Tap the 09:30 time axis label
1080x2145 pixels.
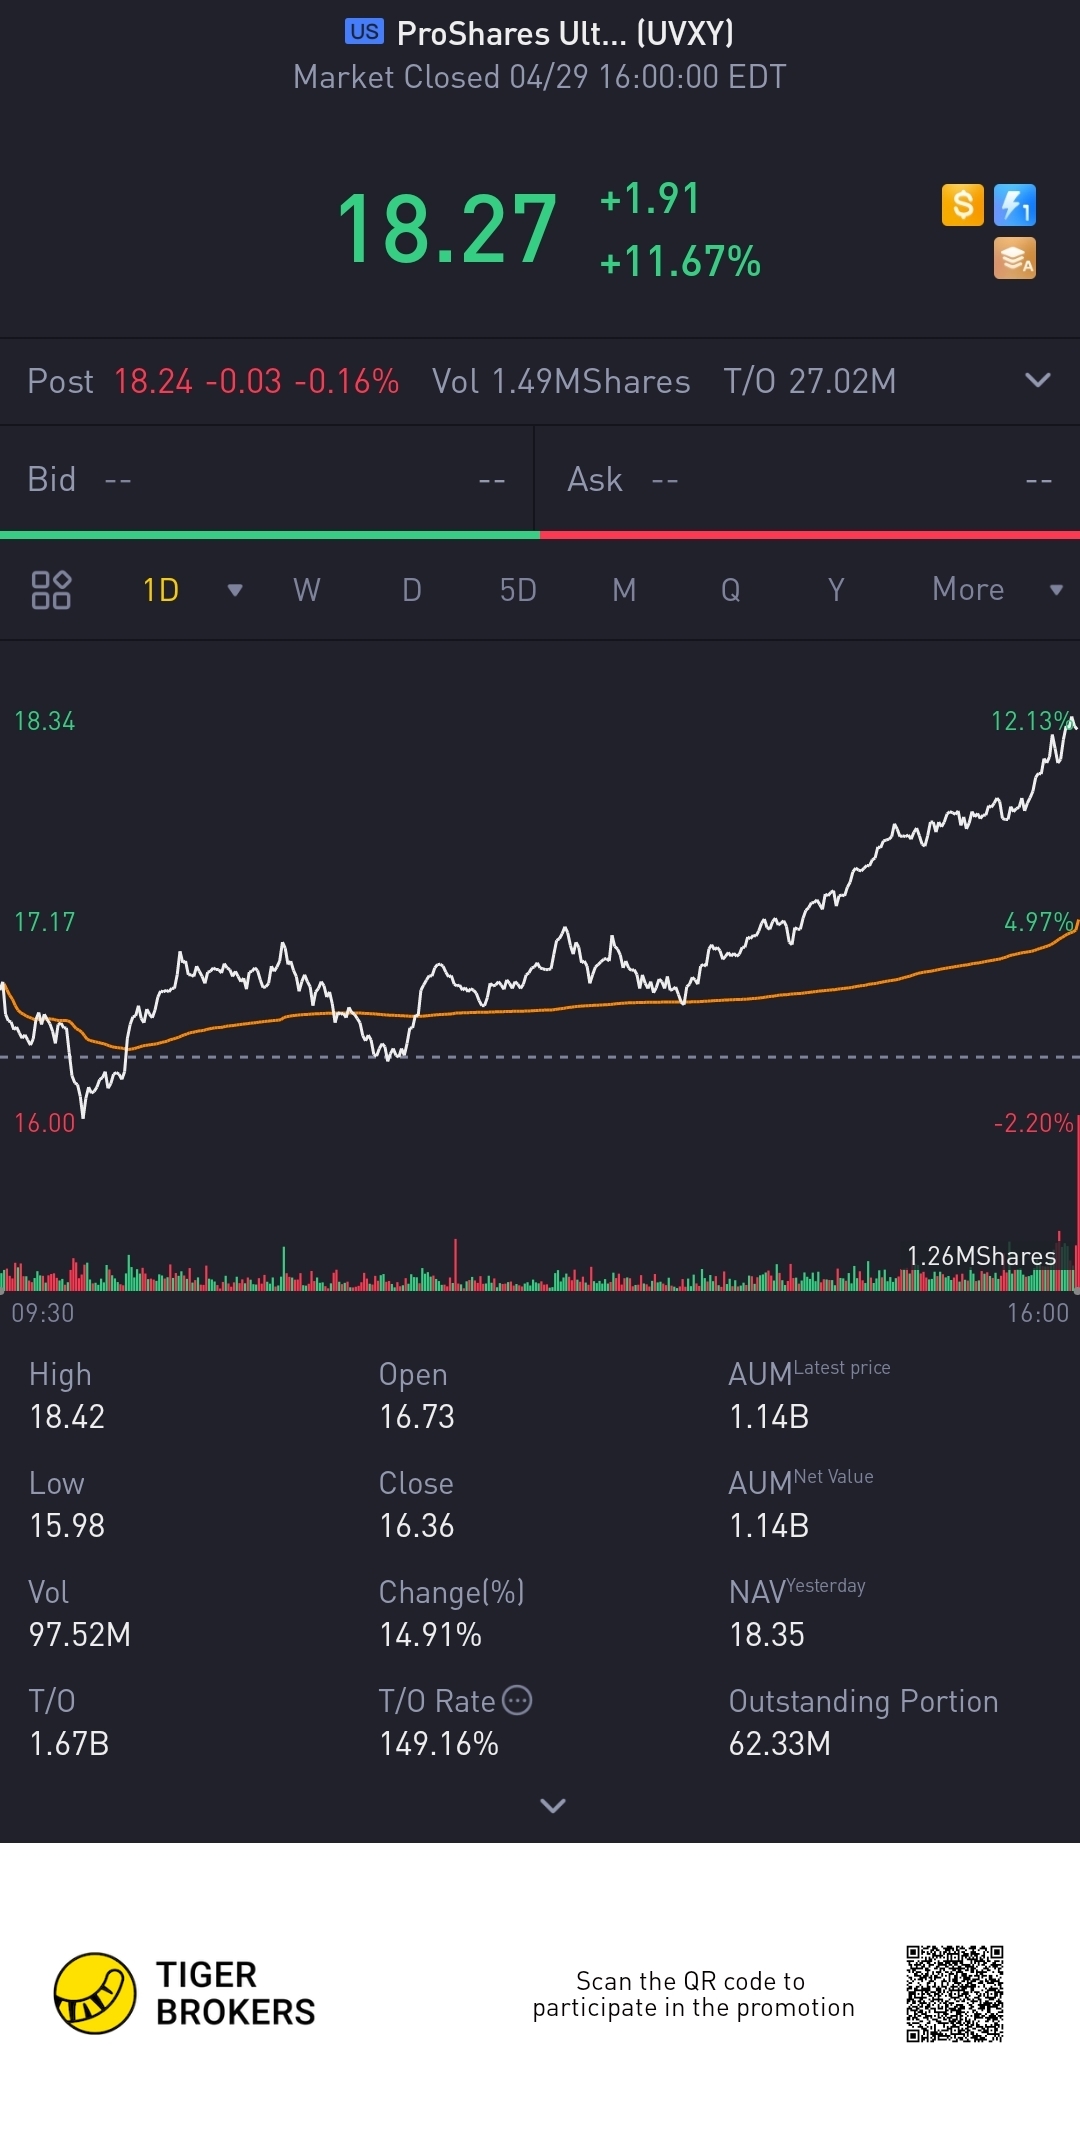(x=43, y=1313)
